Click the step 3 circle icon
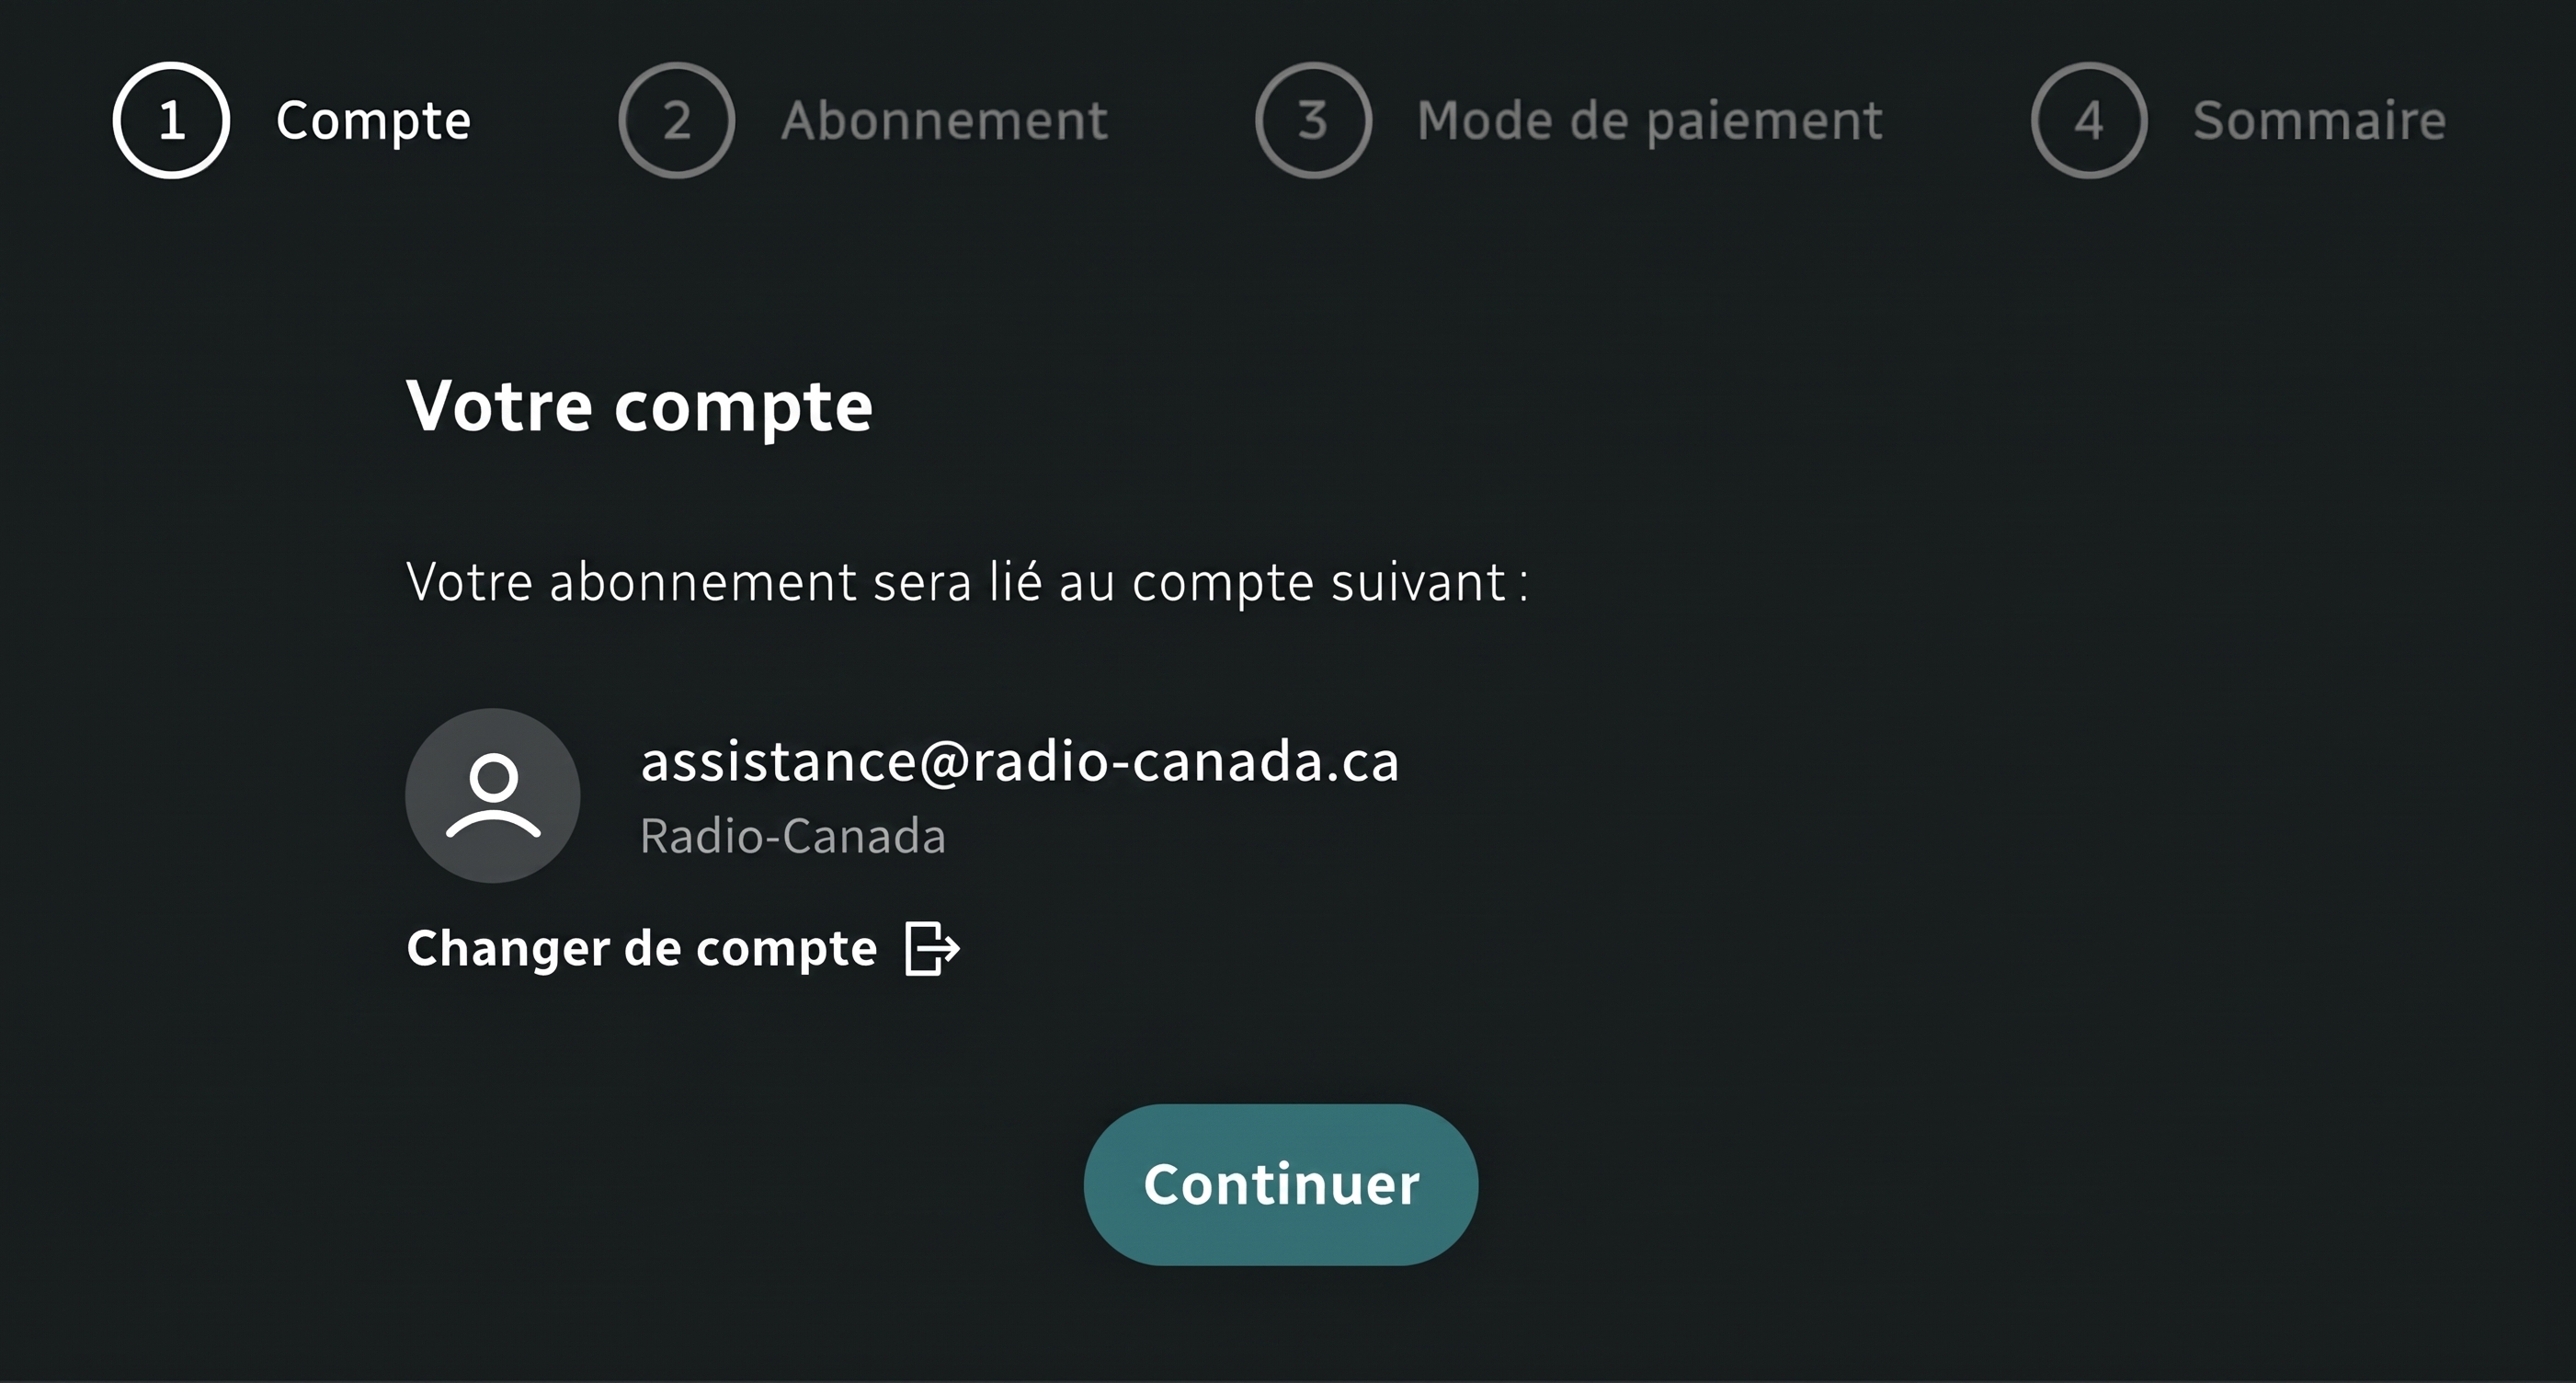 point(1313,120)
